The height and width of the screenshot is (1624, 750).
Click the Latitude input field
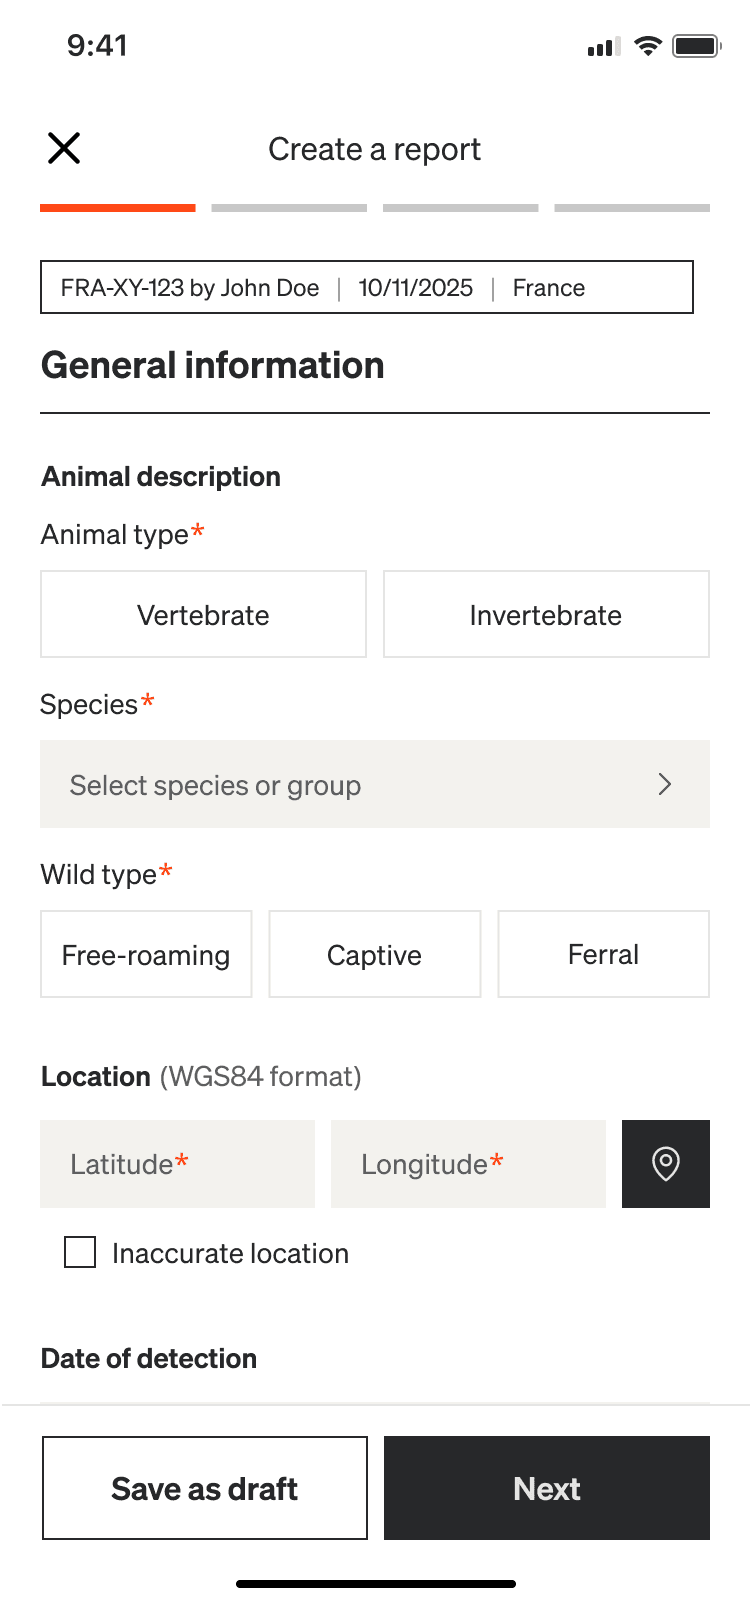tap(177, 1164)
